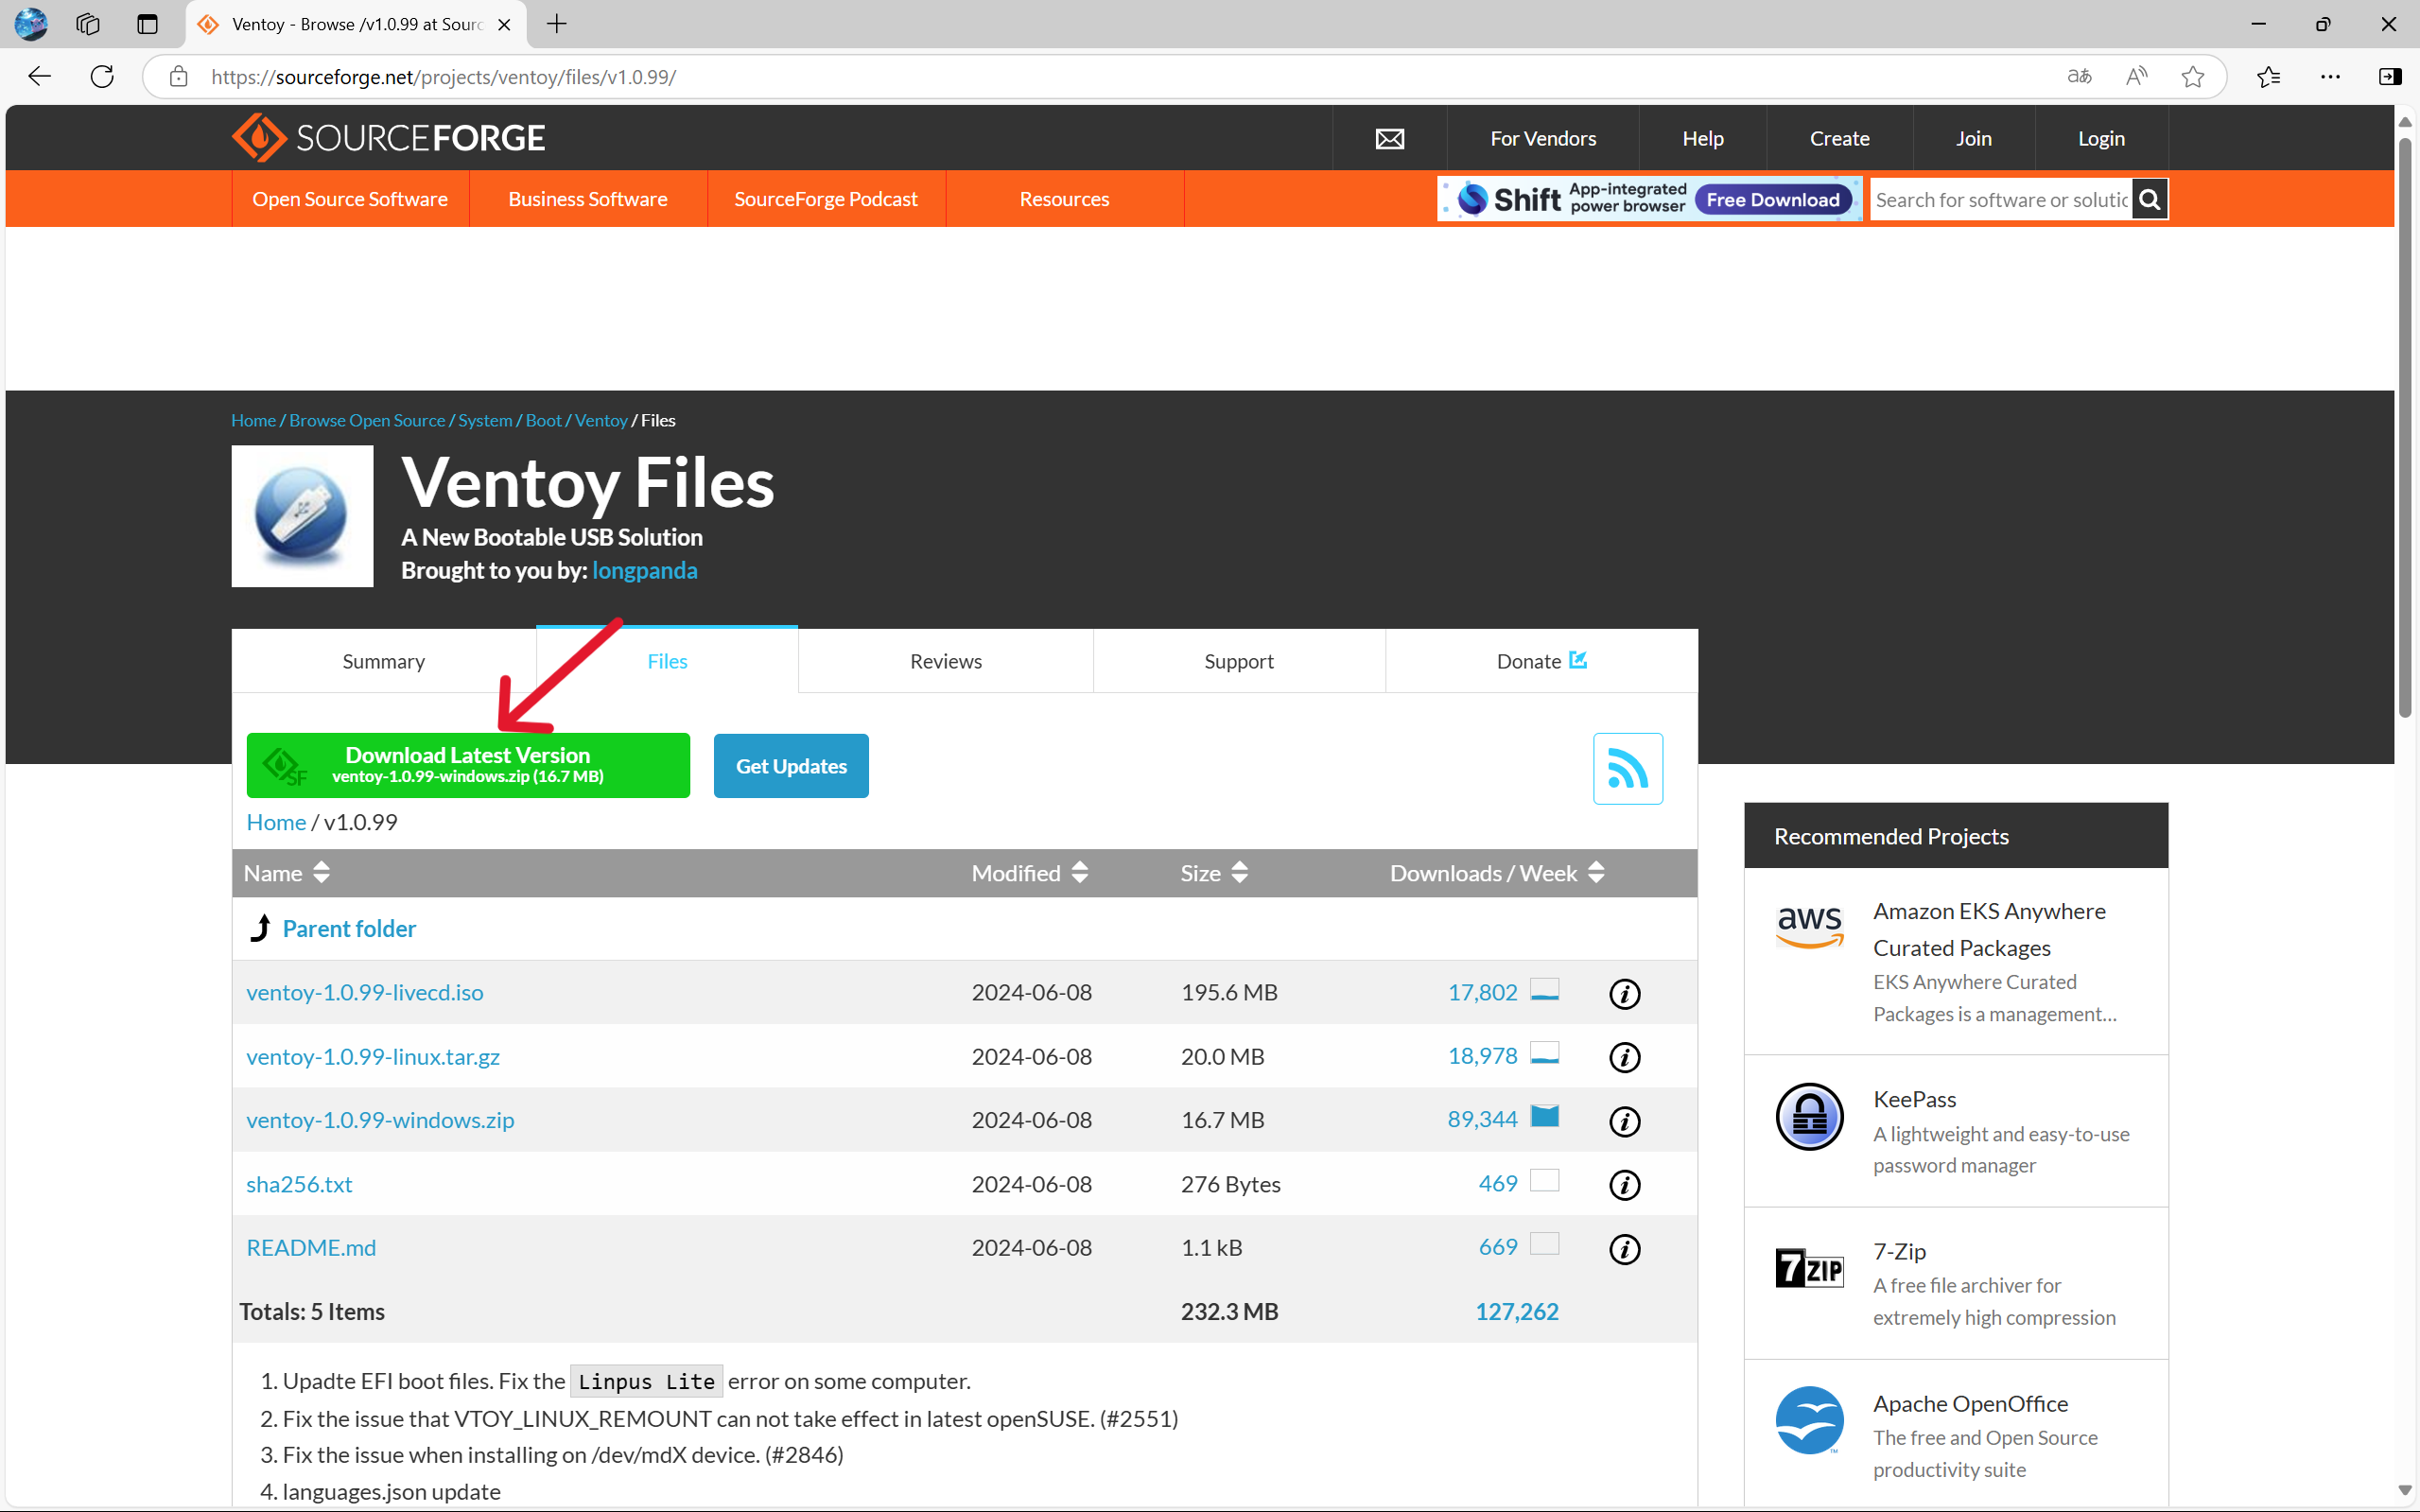Viewport: 2420px width, 1512px height.
Task: Click the page vertical scrollbar
Action: (2405, 430)
